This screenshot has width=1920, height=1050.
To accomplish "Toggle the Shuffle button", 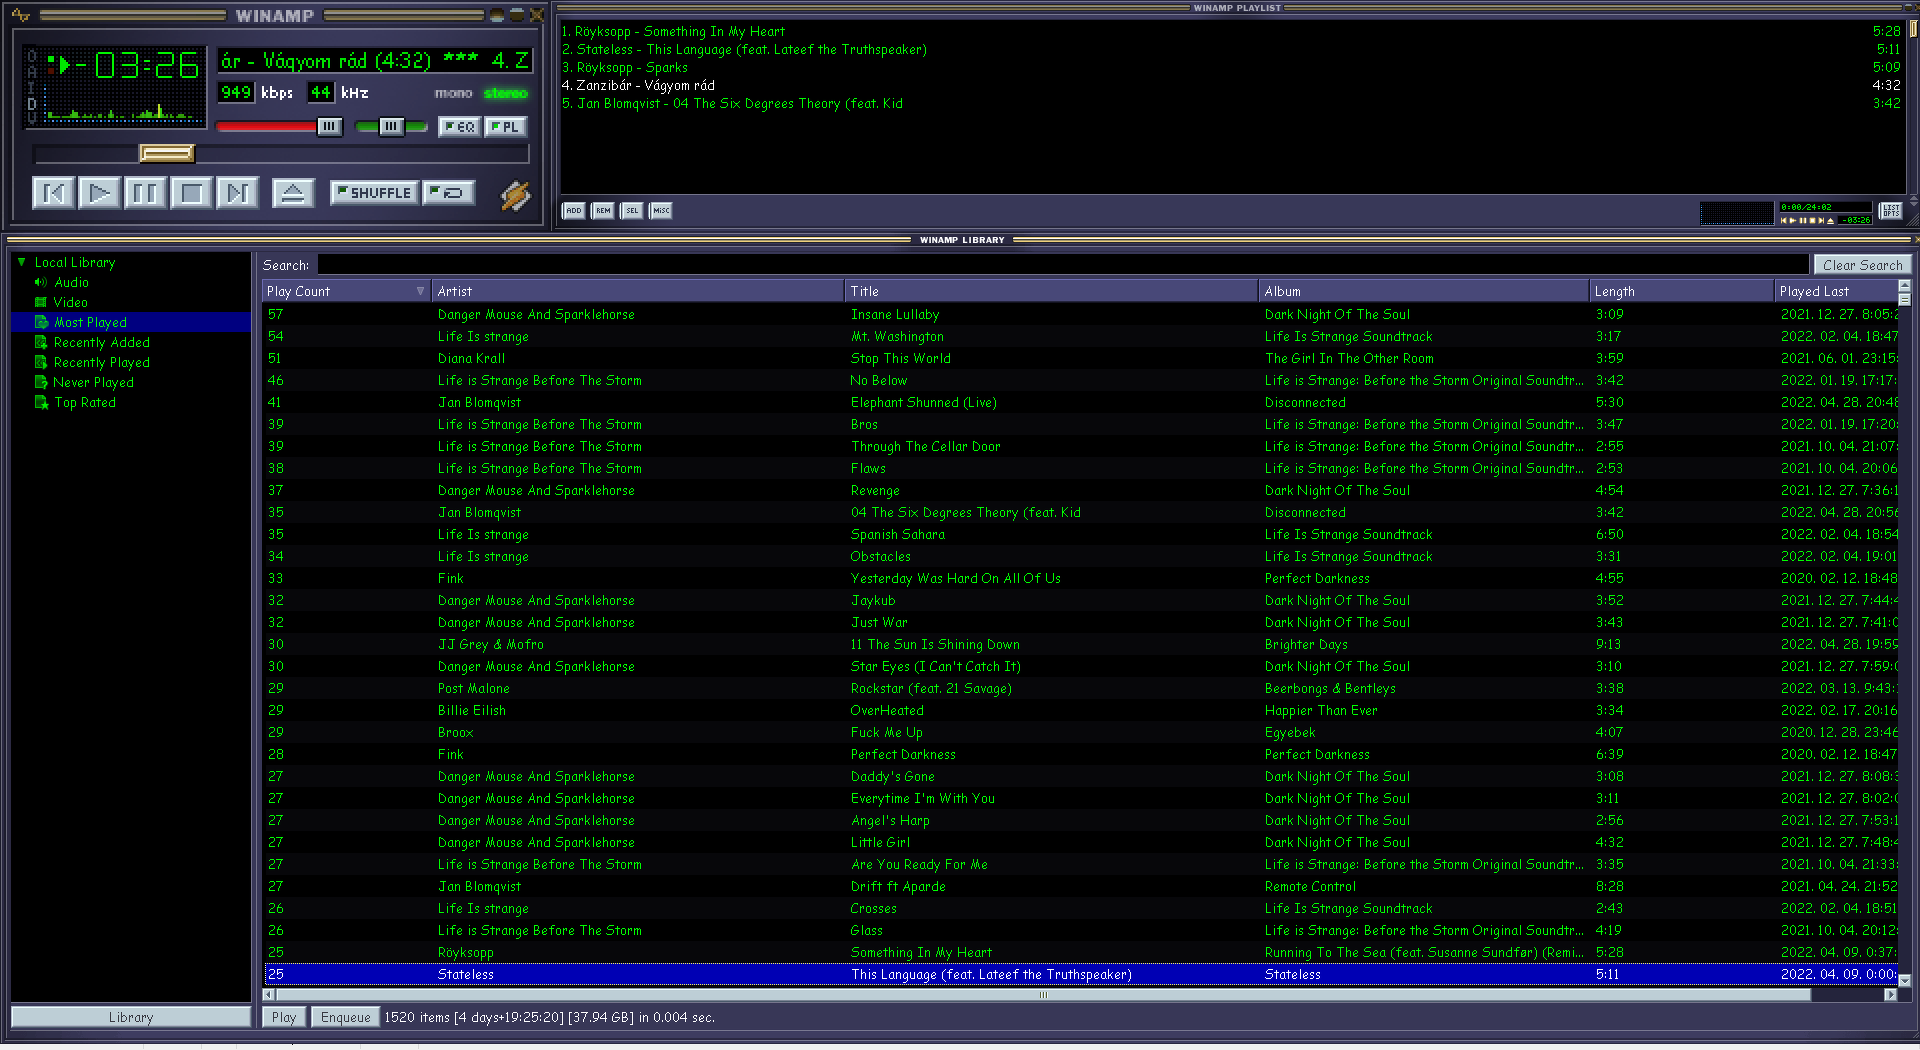I will 374,193.
